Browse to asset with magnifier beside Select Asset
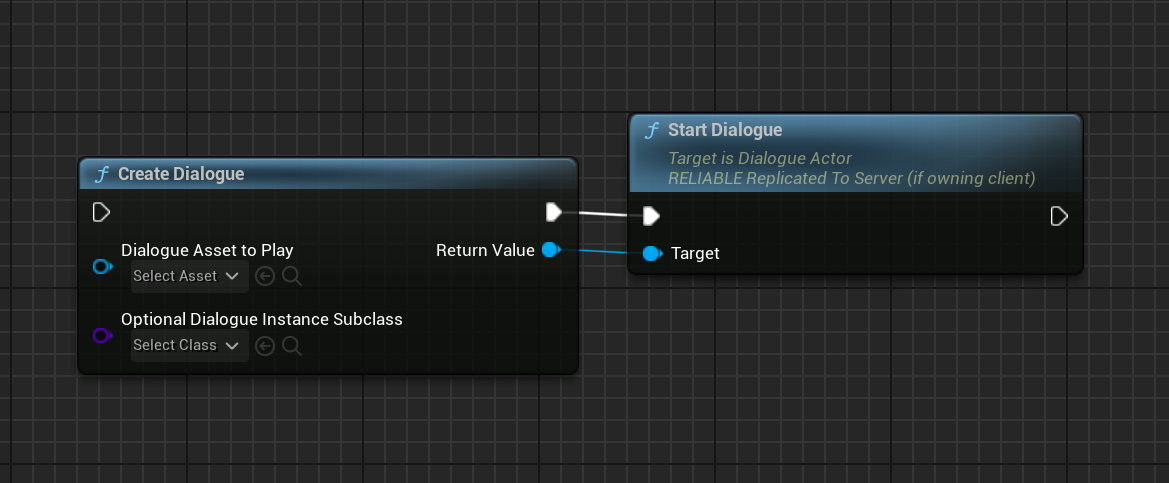 [291, 276]
